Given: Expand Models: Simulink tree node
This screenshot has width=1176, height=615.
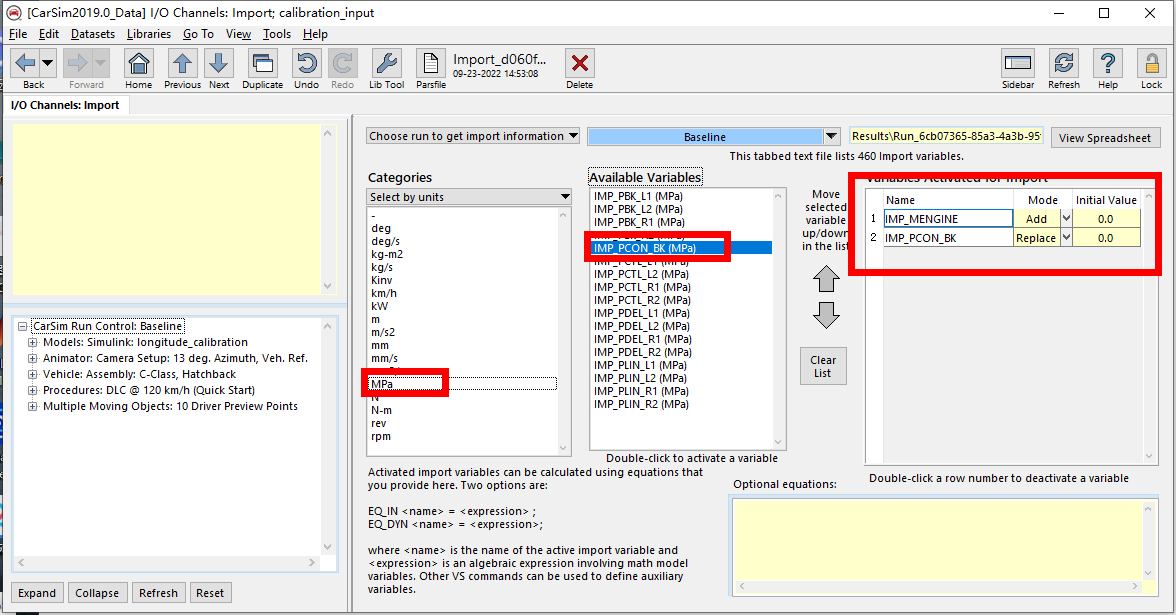Looking at the screenshot, I should [x=32, y=342].
